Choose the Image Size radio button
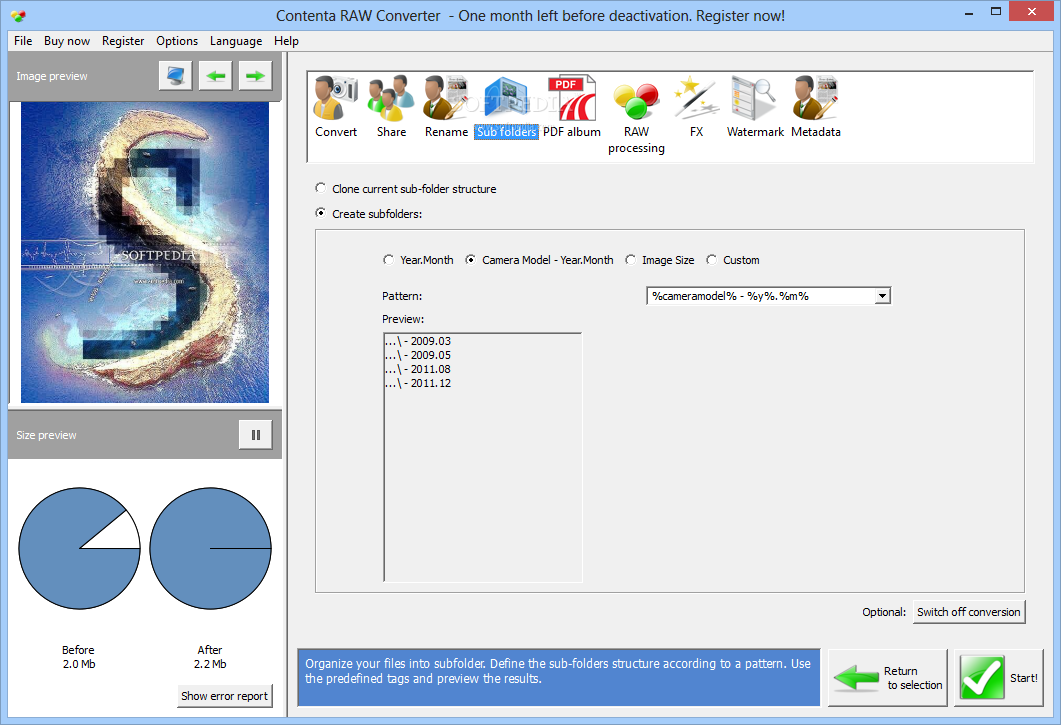 (660, 260)
